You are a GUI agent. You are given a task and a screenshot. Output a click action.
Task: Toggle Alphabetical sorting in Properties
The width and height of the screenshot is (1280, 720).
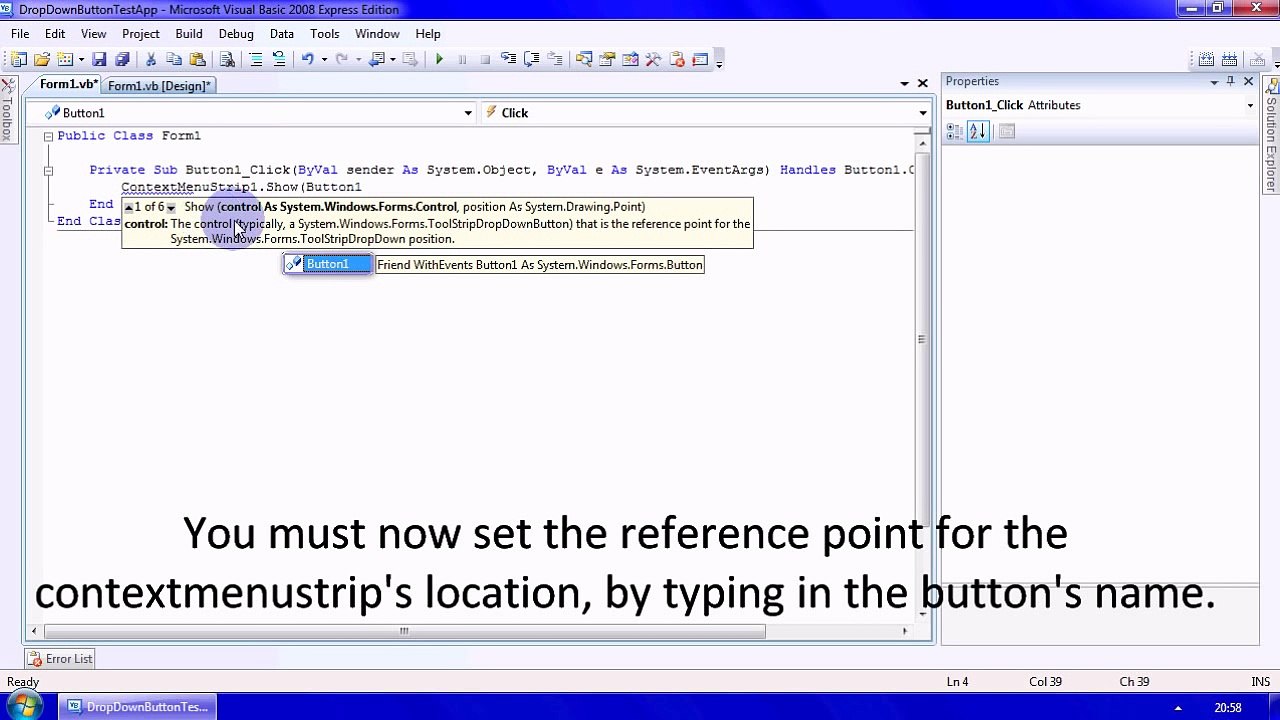[x=978, y=131]
